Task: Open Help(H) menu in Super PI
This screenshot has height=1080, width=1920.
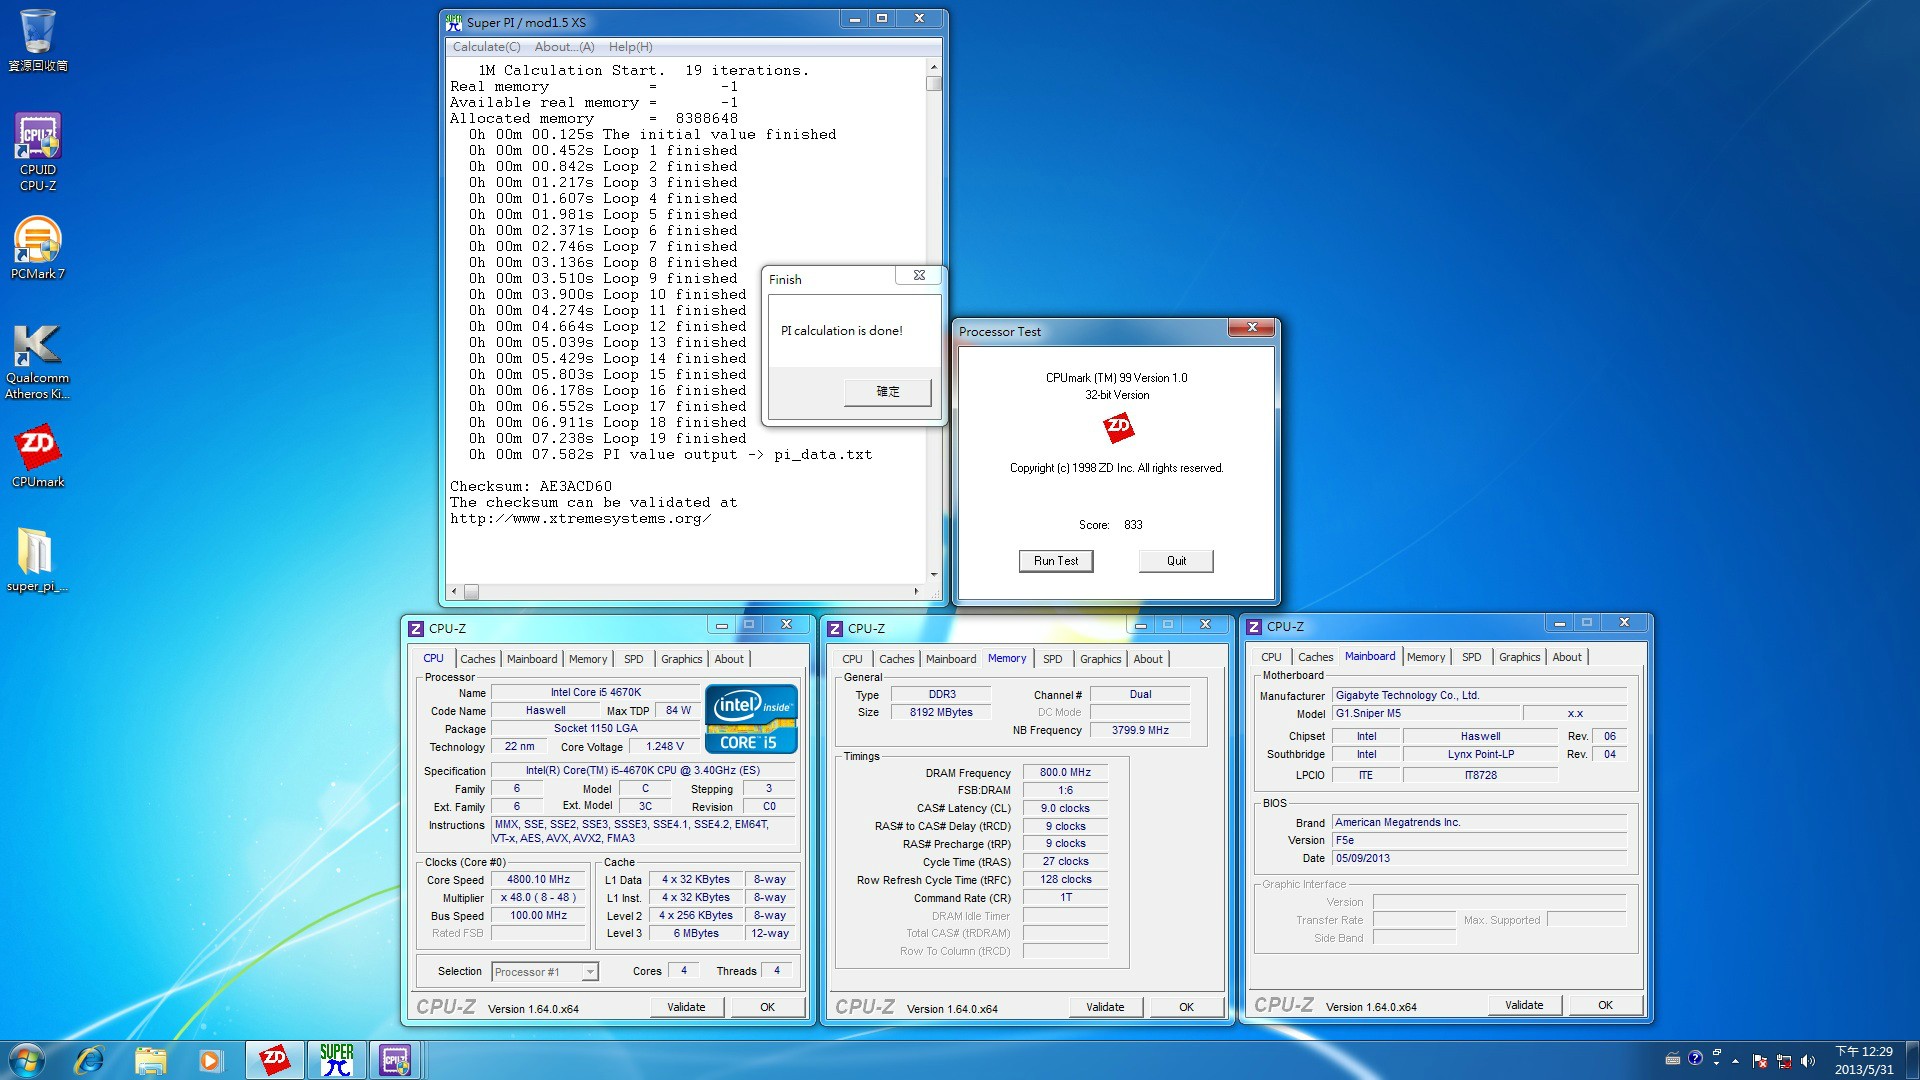Action: 630,47
